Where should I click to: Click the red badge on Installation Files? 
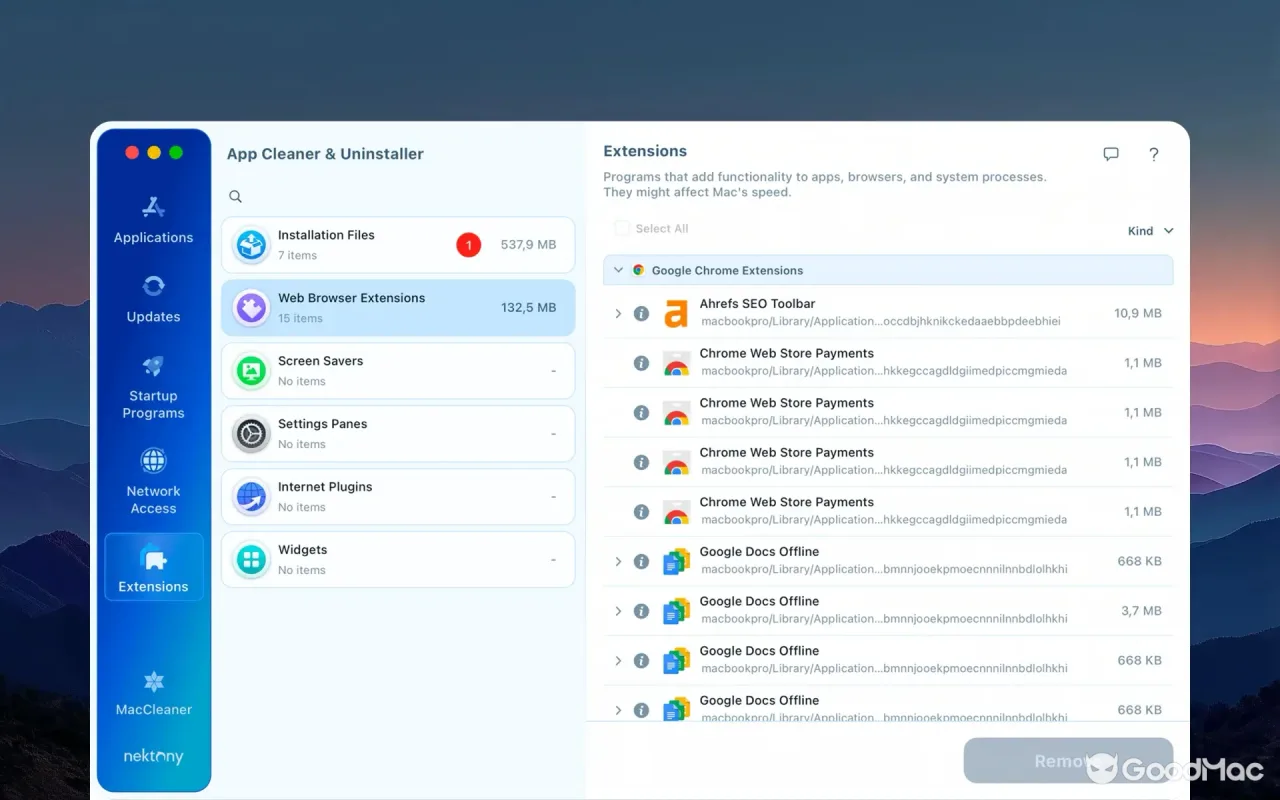(469, 244)
